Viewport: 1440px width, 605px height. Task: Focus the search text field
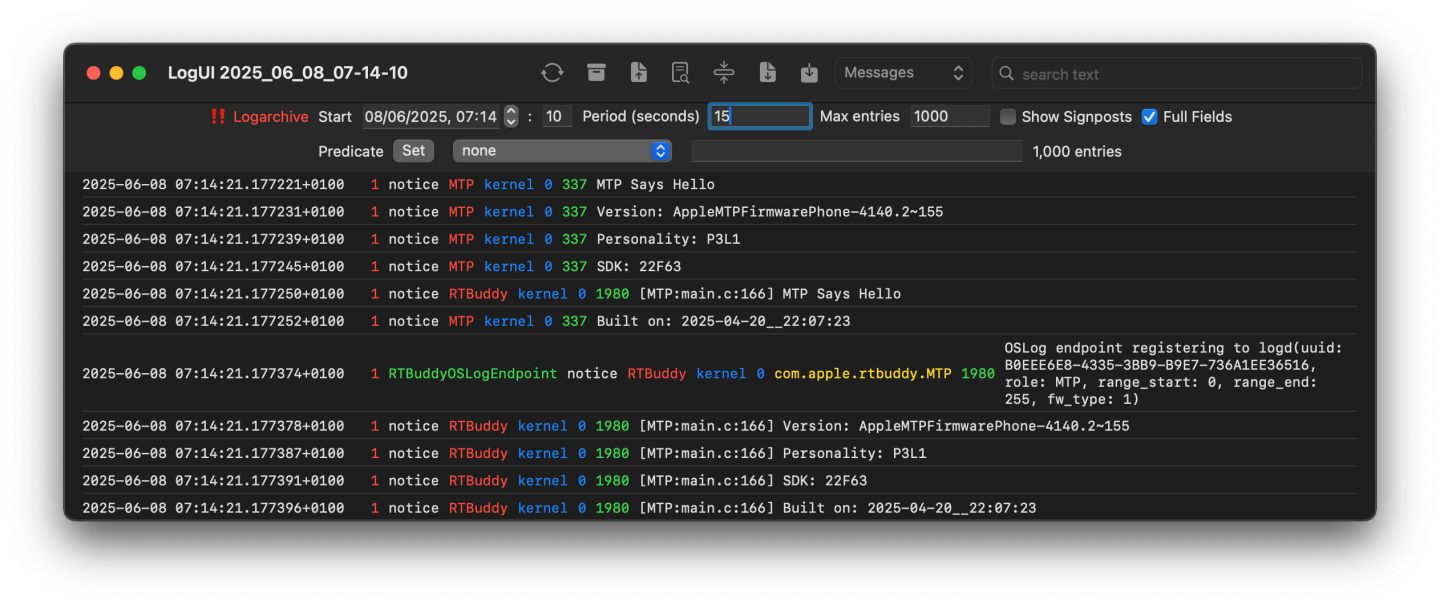pyautogui.click(x=1176, y=74)
